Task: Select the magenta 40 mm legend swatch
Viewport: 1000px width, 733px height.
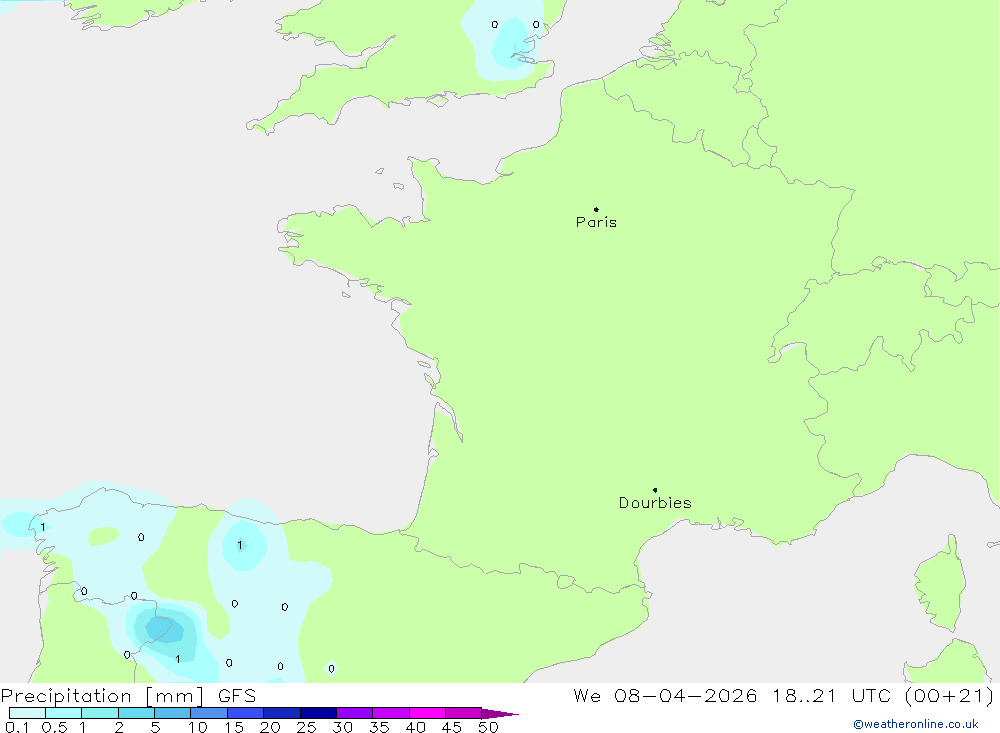Action: 427,713
